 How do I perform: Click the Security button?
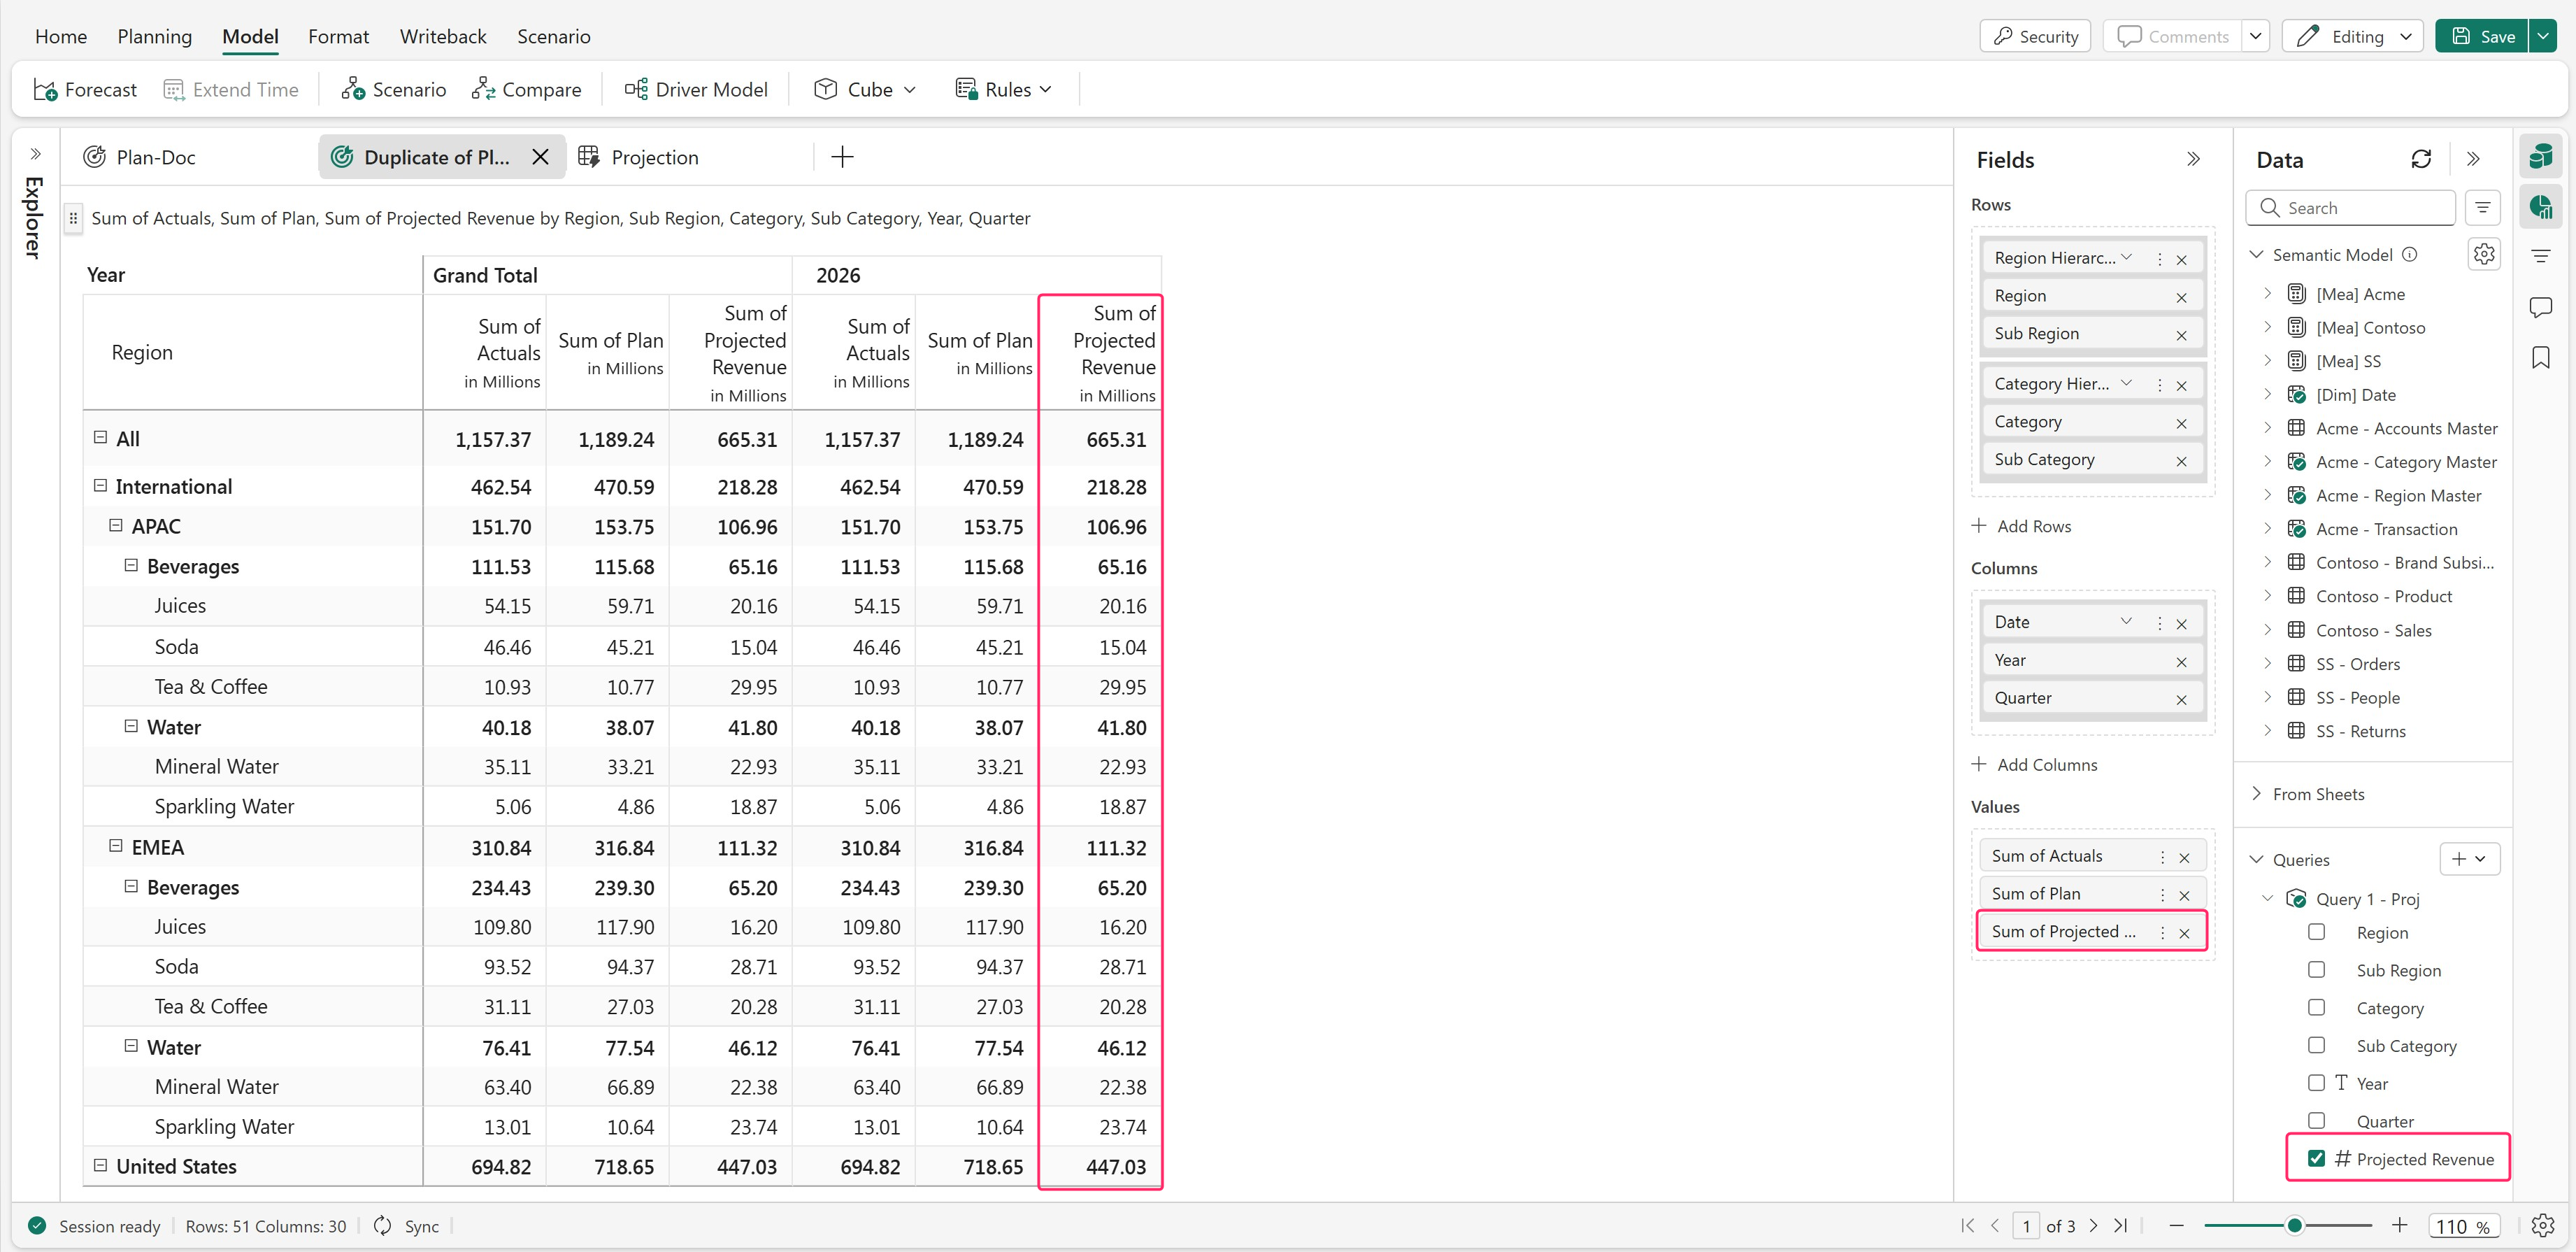(2035, 37)
